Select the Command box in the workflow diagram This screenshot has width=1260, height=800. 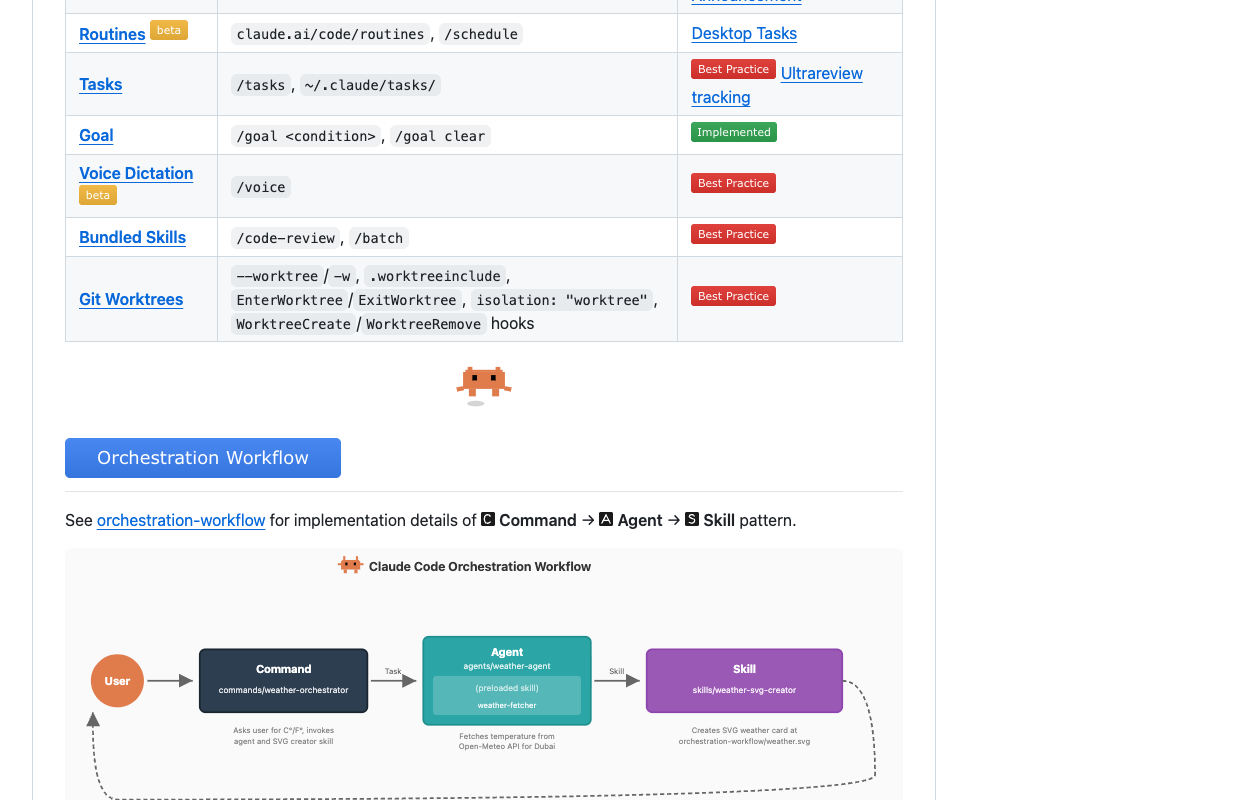[284, 681]
